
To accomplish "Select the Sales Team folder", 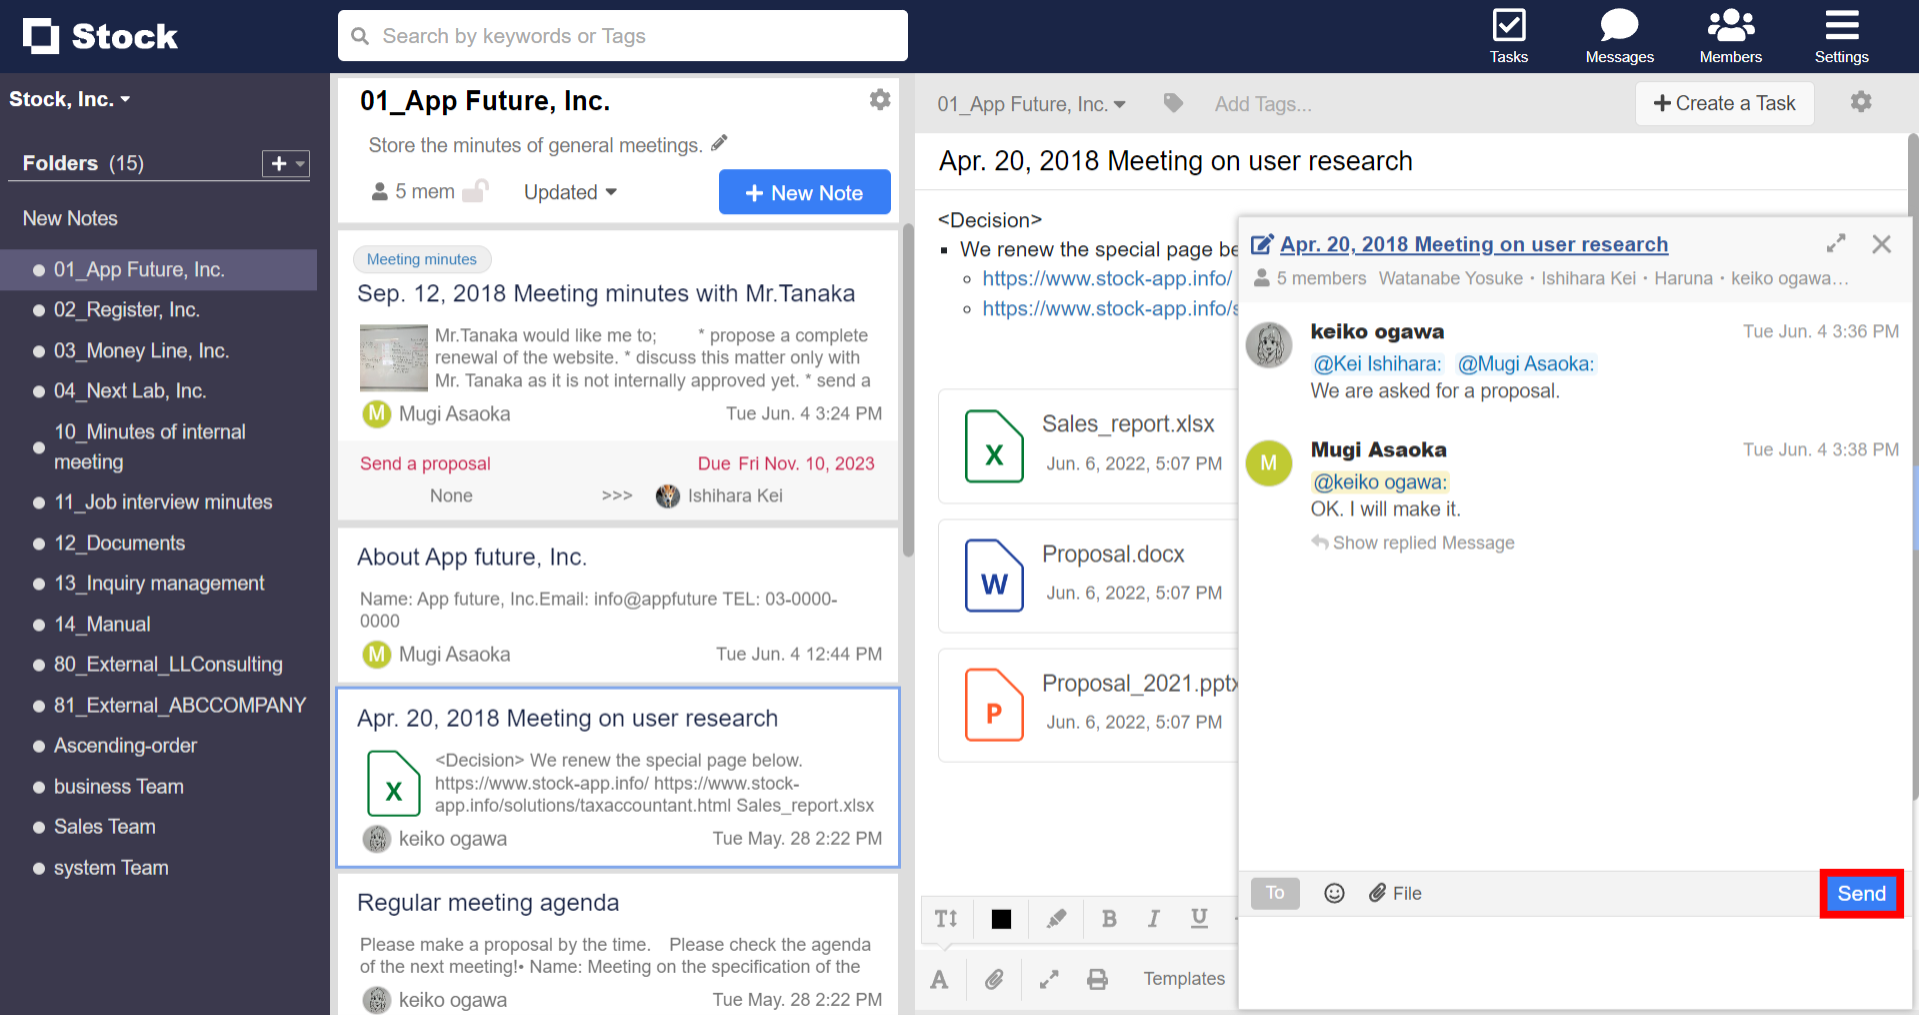I will 104,827.
